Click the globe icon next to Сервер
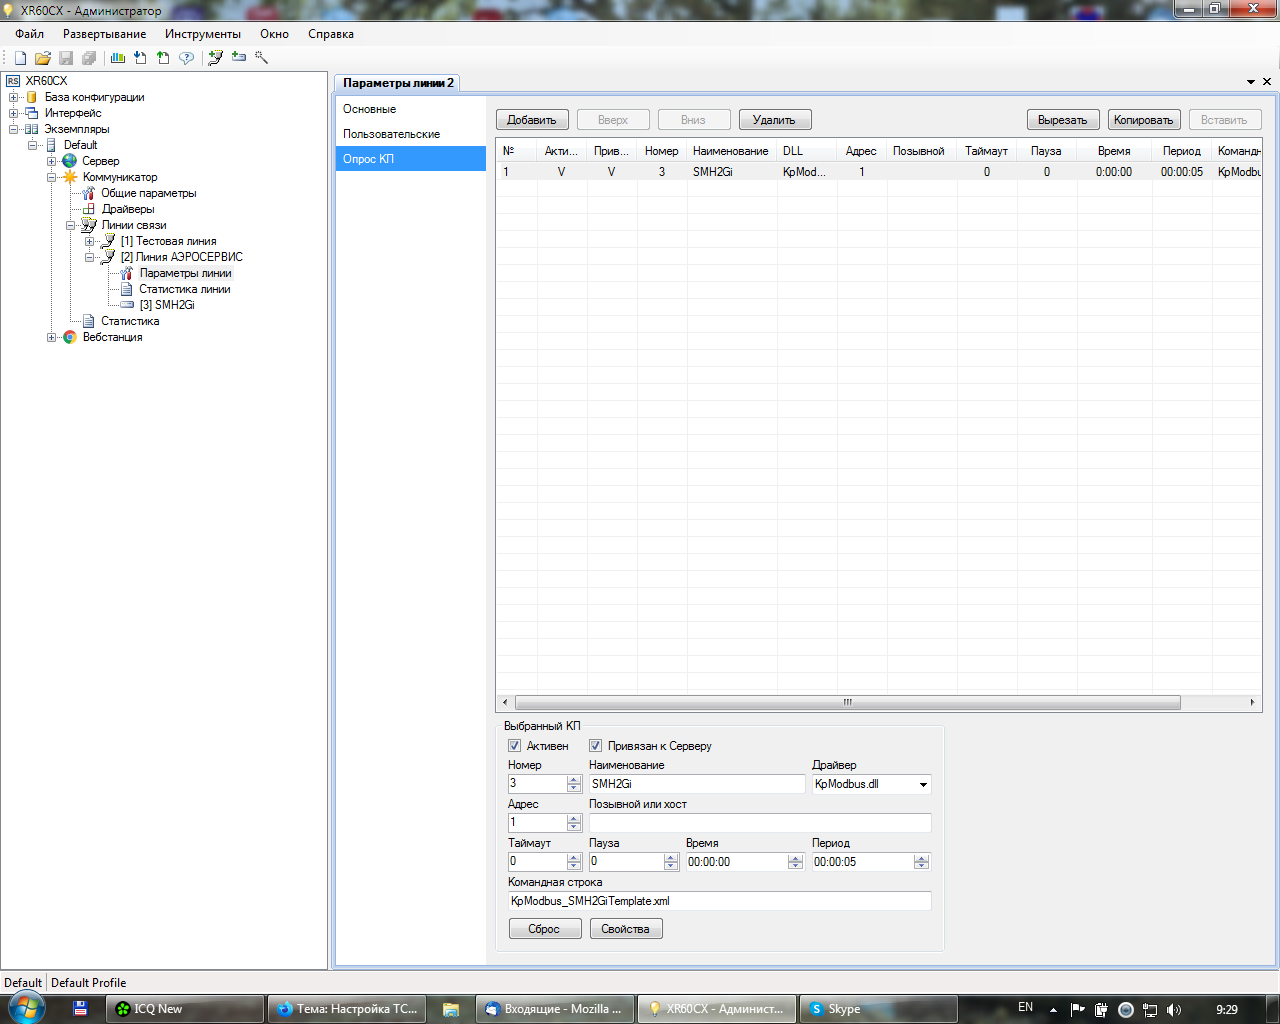Viewport: 1280px width, 1024px height. coord(69,161)
